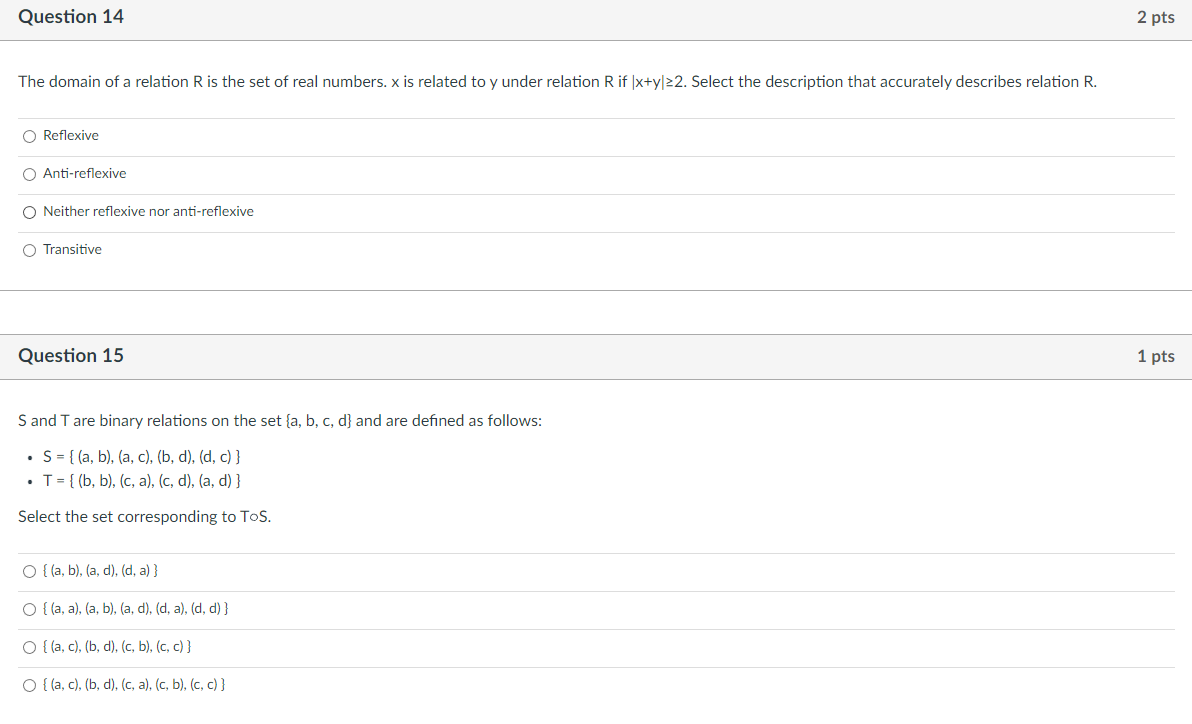Click the '2 pts' label of Question 14
The height and width of the screenshot is (724, 1192).
click(x=1155, y=18)
